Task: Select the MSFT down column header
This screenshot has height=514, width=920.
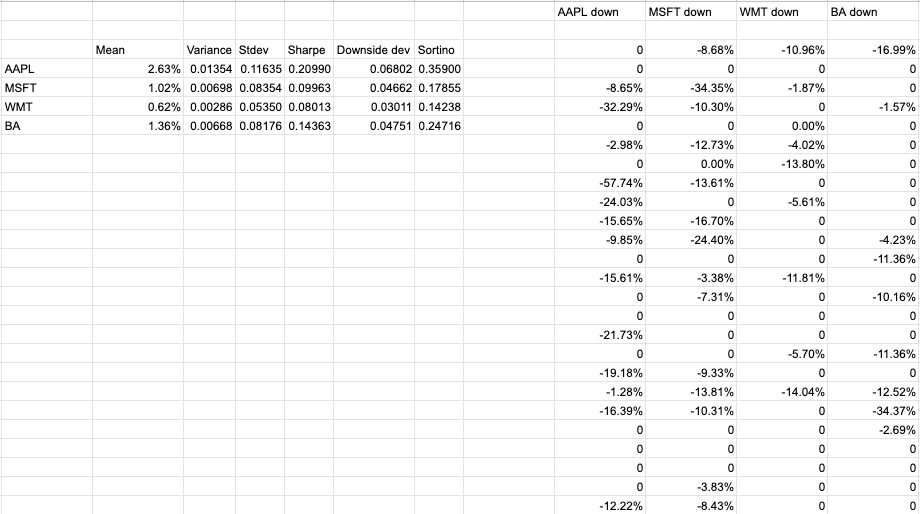Action: pos(680,12)
